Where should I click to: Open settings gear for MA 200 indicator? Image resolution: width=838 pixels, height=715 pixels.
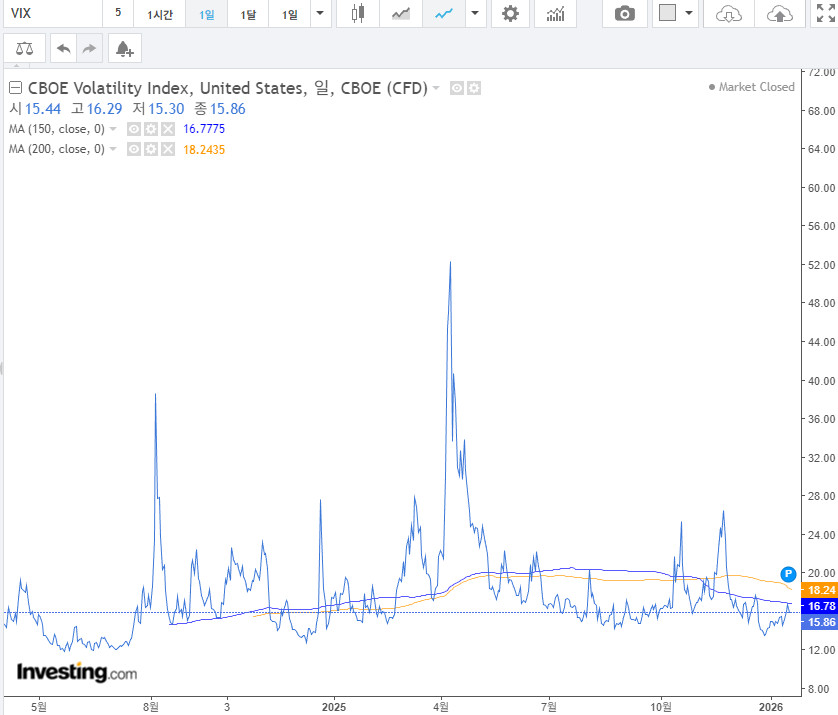(x=151, y=149)
